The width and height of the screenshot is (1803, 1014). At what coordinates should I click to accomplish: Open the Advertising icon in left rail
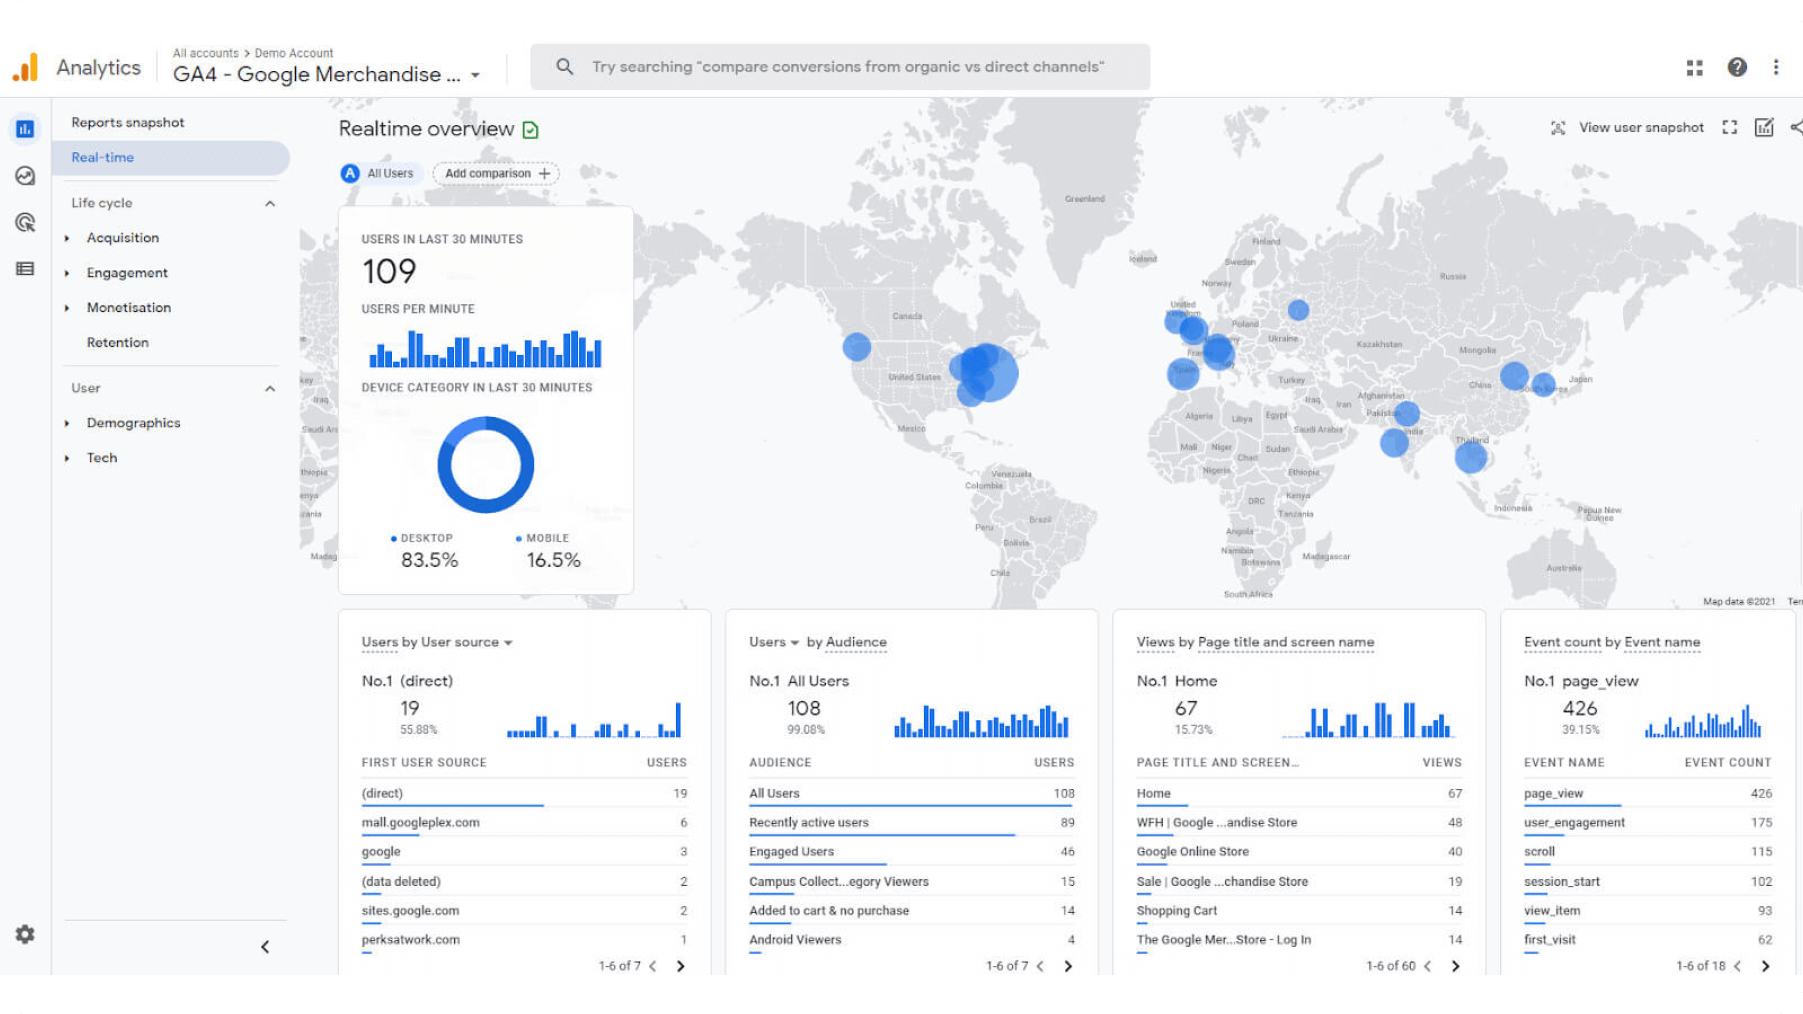click(25, 222)
